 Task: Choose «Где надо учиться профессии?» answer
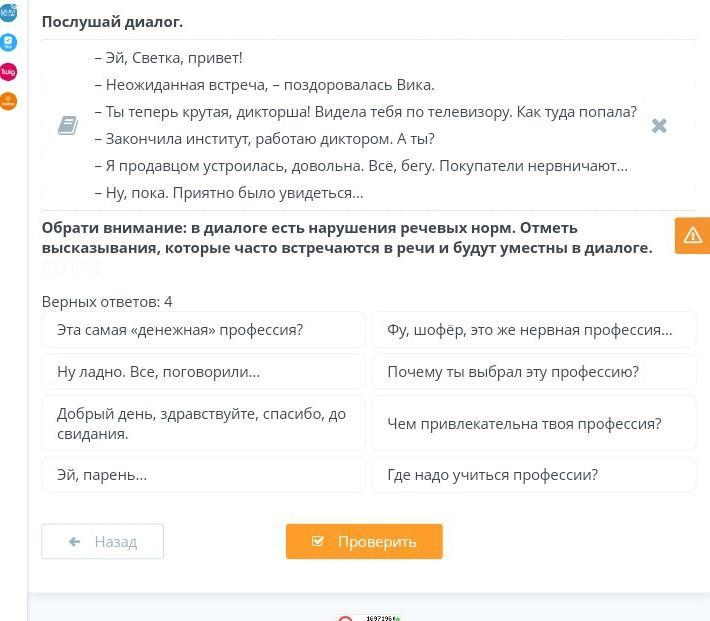(533, 475)
